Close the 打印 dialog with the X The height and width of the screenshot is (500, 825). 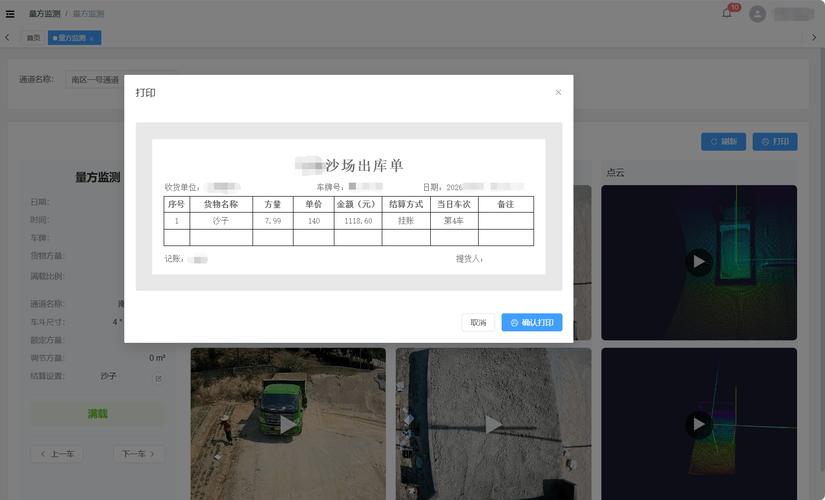coord(558,93)
